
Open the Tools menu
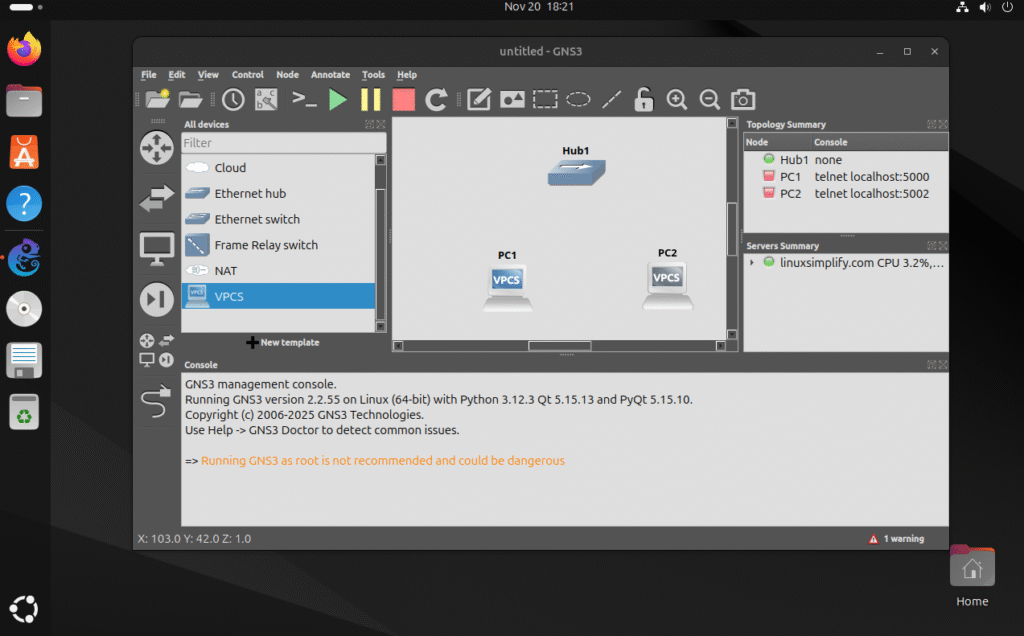tap(373, 74)
